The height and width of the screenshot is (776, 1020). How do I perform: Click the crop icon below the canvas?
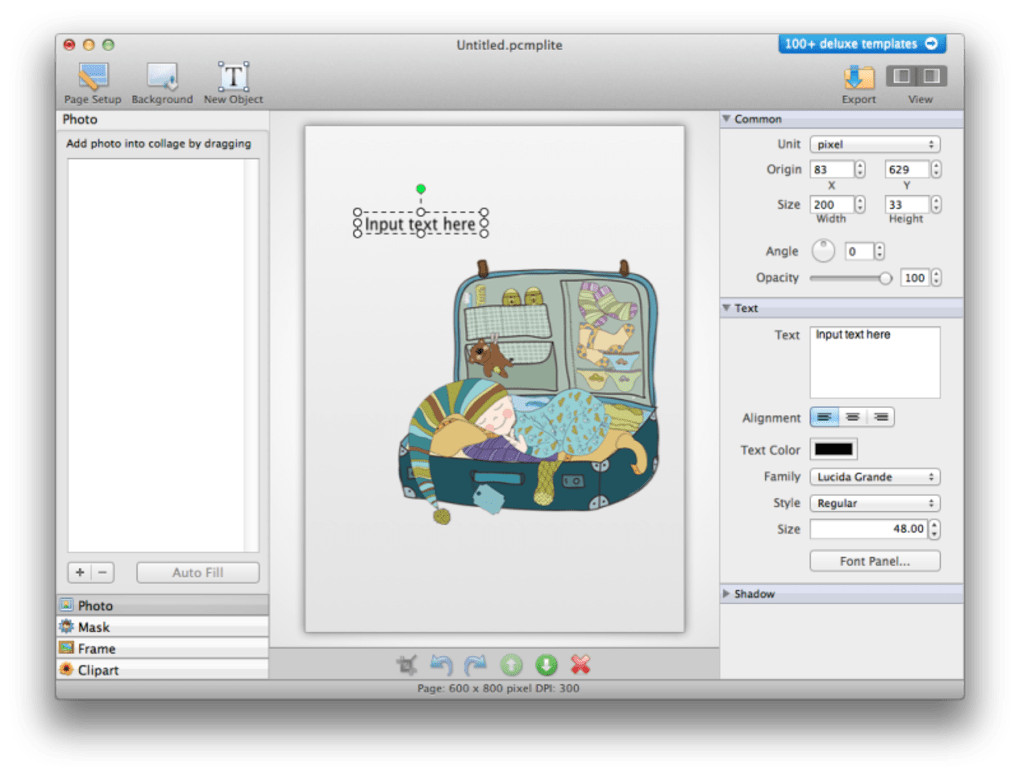coord(406,665)
